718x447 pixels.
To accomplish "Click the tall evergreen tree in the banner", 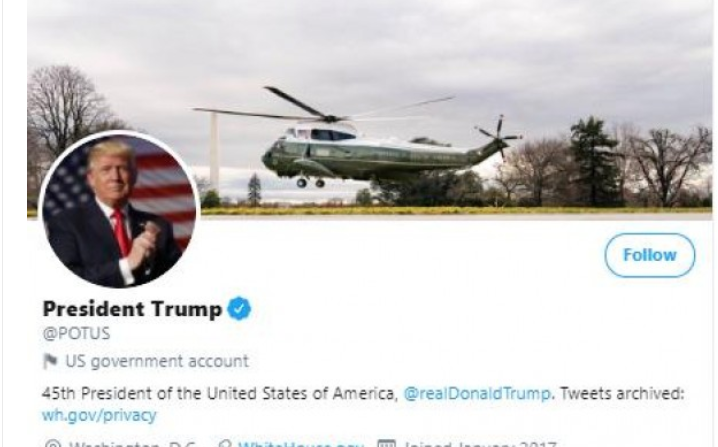I will pyautogui.click(x=594, y=161).
